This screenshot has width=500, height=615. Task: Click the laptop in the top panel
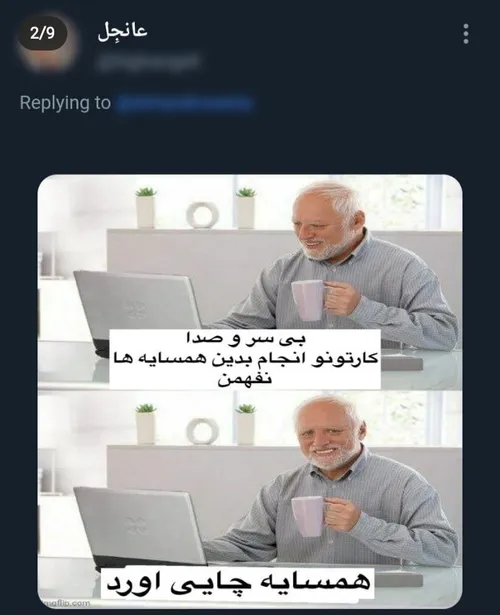click(x=137, y=310)
